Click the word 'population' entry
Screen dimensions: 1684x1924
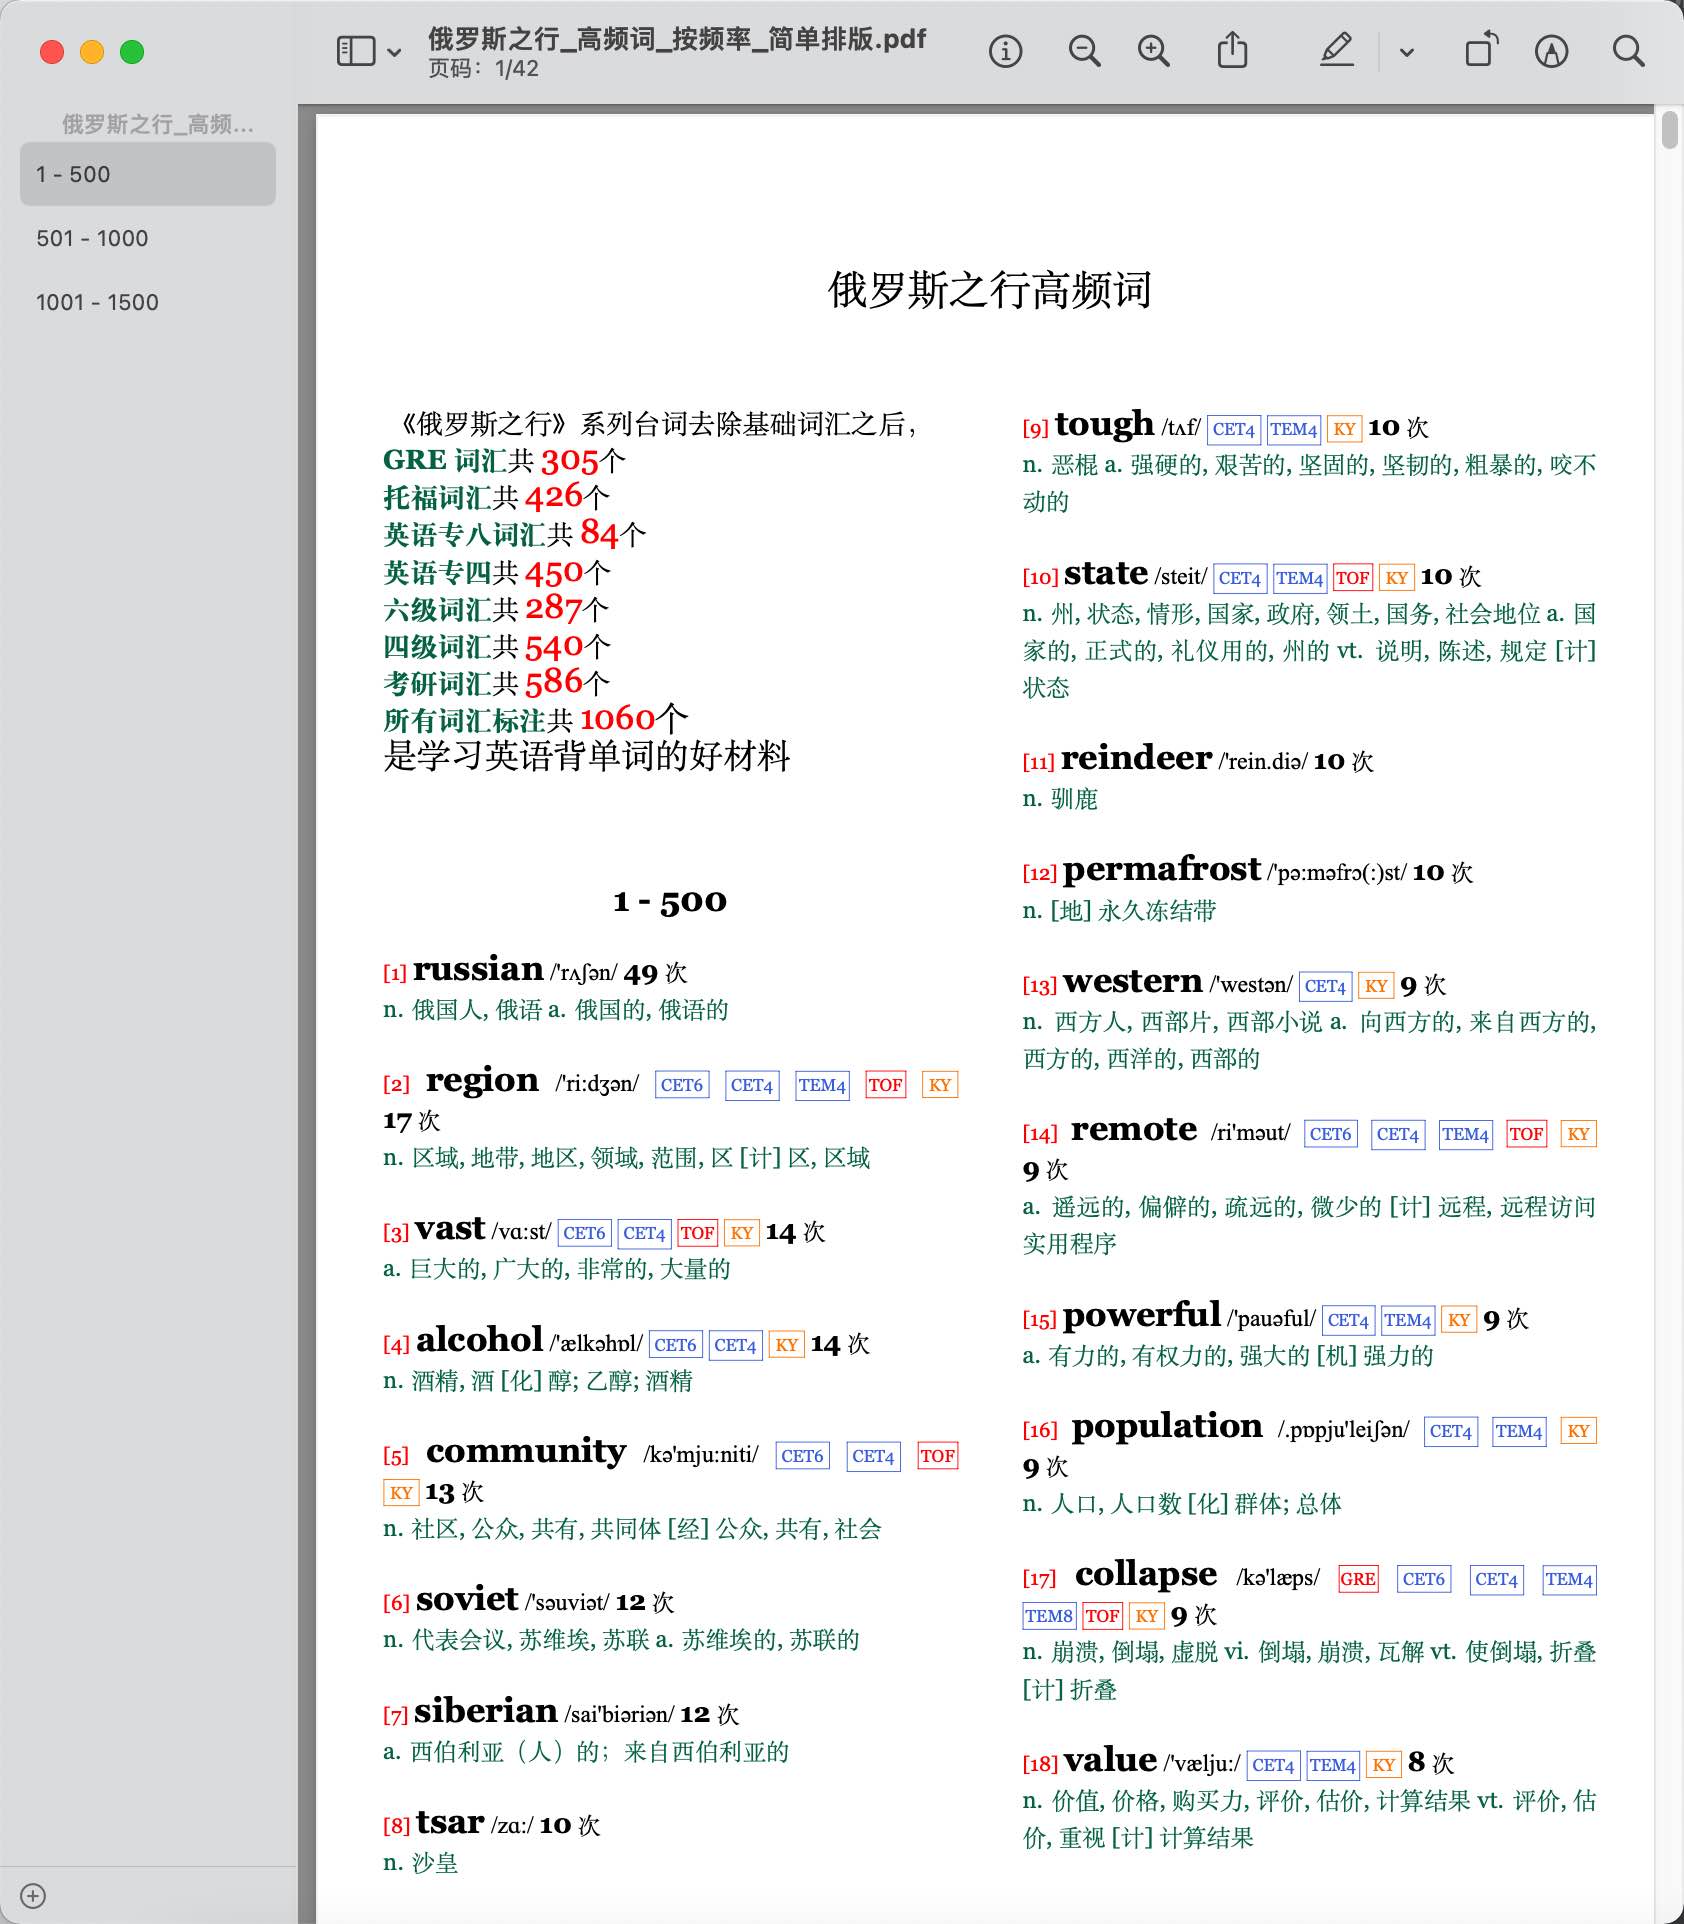coord(1167,1427)
